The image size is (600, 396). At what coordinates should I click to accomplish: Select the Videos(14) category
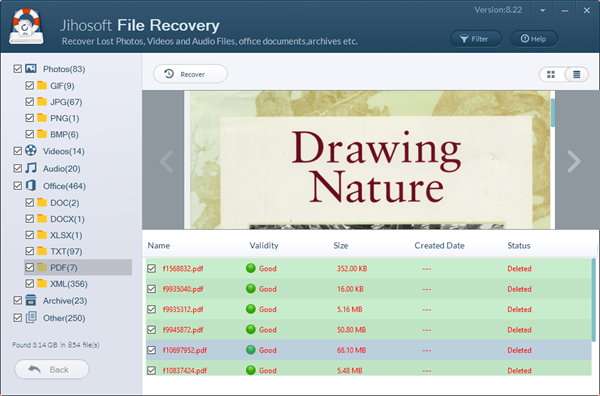[x=64, y=151]
